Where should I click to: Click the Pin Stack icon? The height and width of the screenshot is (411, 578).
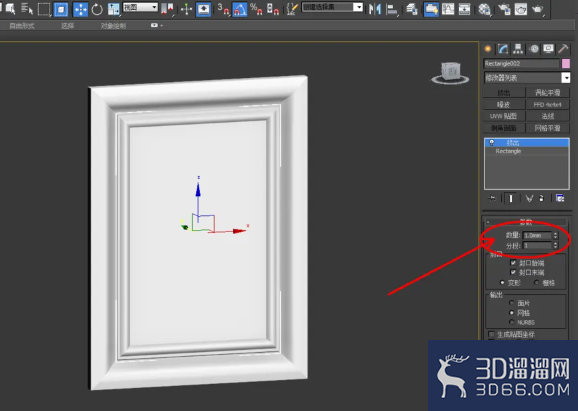492,198
